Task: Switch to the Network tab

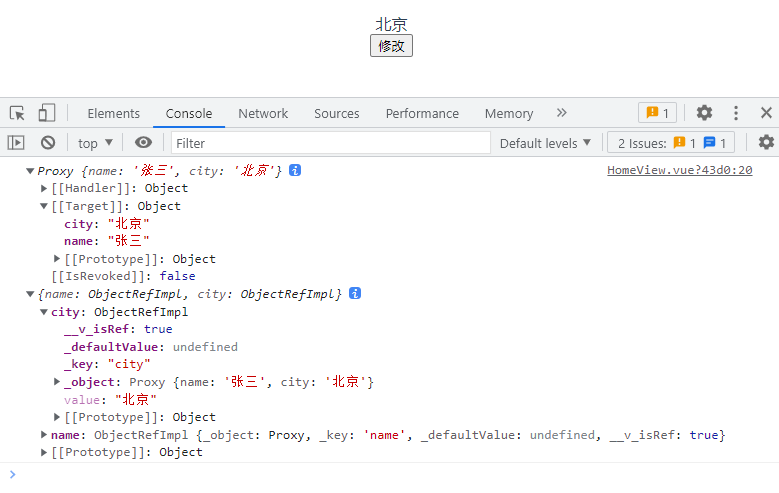Action: [x=263, y=113]
